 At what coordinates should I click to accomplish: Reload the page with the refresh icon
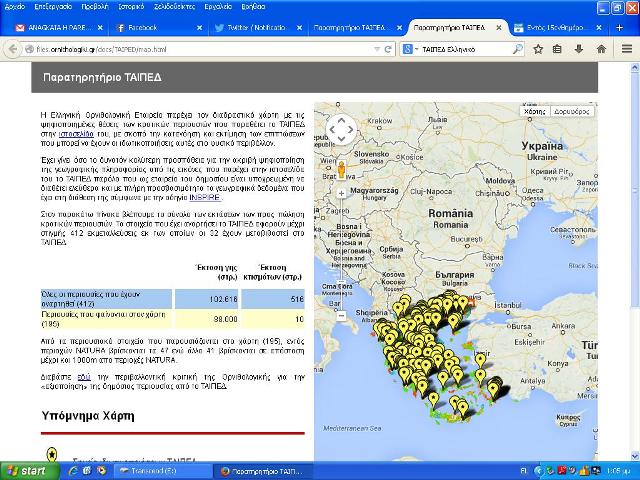point(388,48)
